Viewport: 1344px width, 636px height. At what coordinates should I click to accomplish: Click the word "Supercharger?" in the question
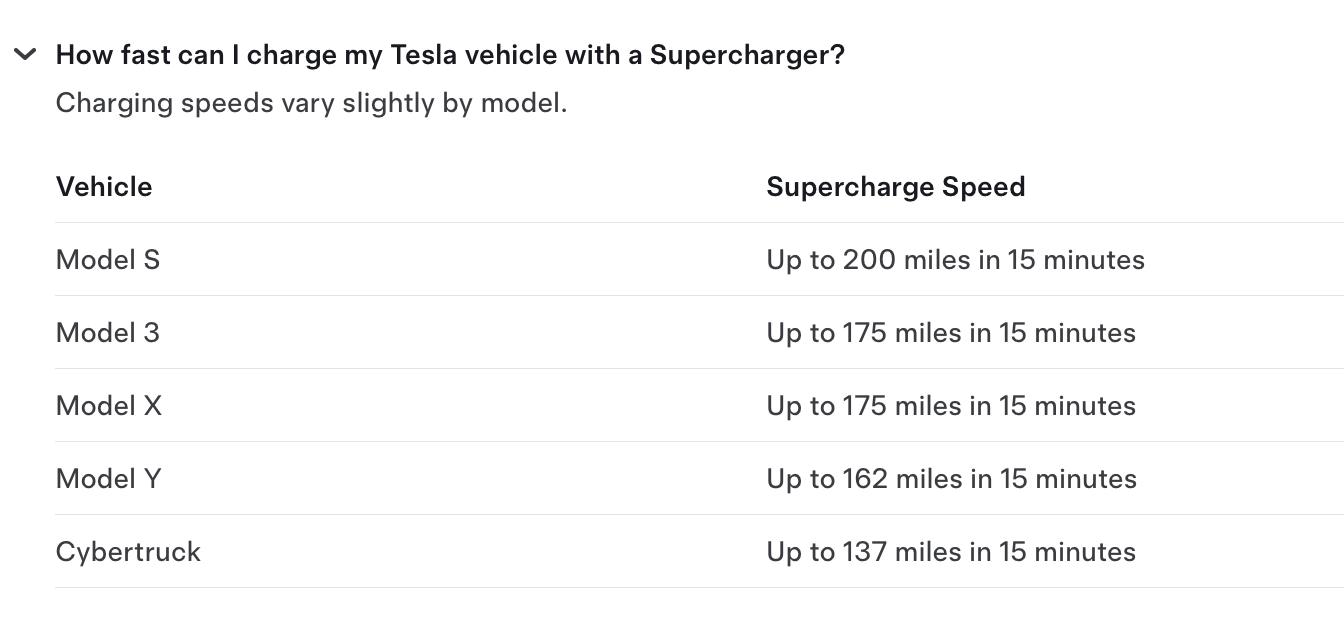point(747,55)
